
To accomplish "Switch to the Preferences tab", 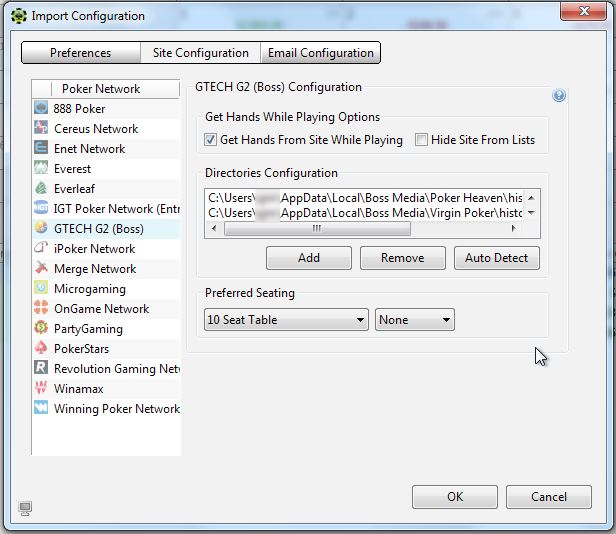I will [81, 53].
